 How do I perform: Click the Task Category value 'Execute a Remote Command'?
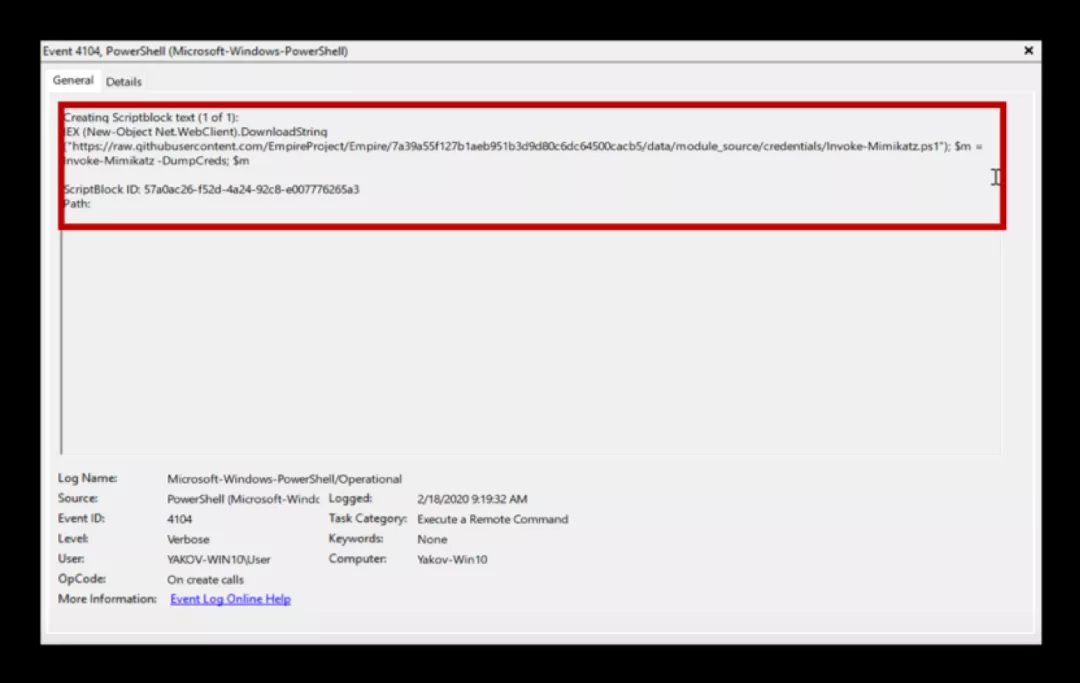click(x=492, y=519)
